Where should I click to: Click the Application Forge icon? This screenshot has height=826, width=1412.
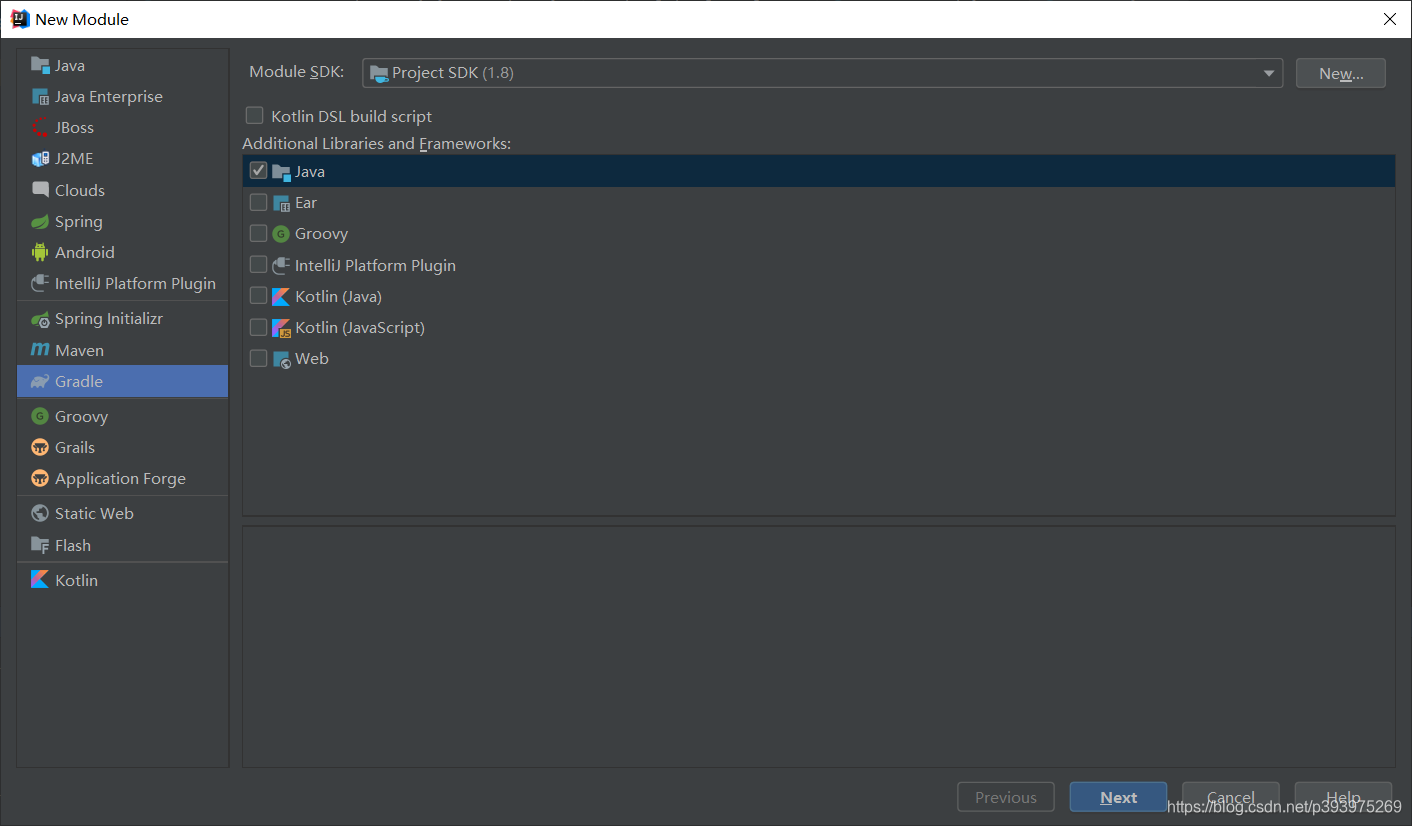click(40, 479)
